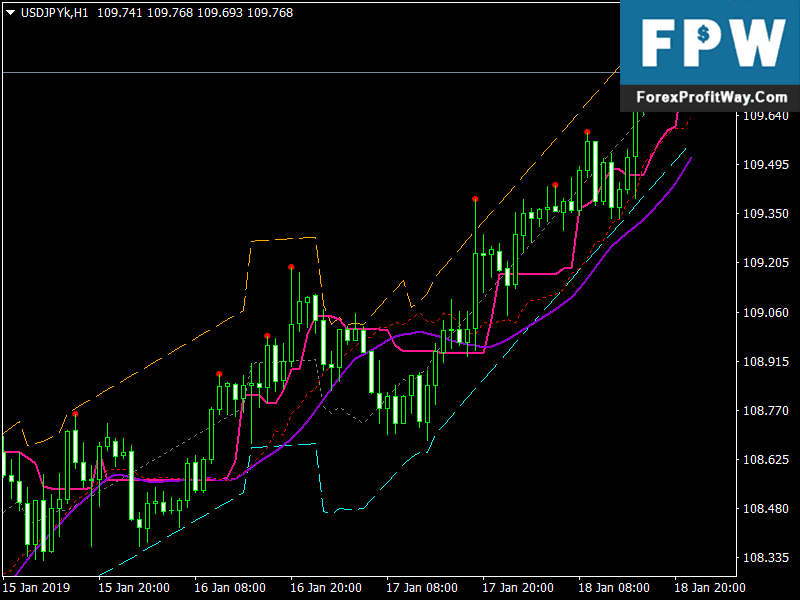Select the 16 Jan 08:00 time label

(x=230, y=588)
